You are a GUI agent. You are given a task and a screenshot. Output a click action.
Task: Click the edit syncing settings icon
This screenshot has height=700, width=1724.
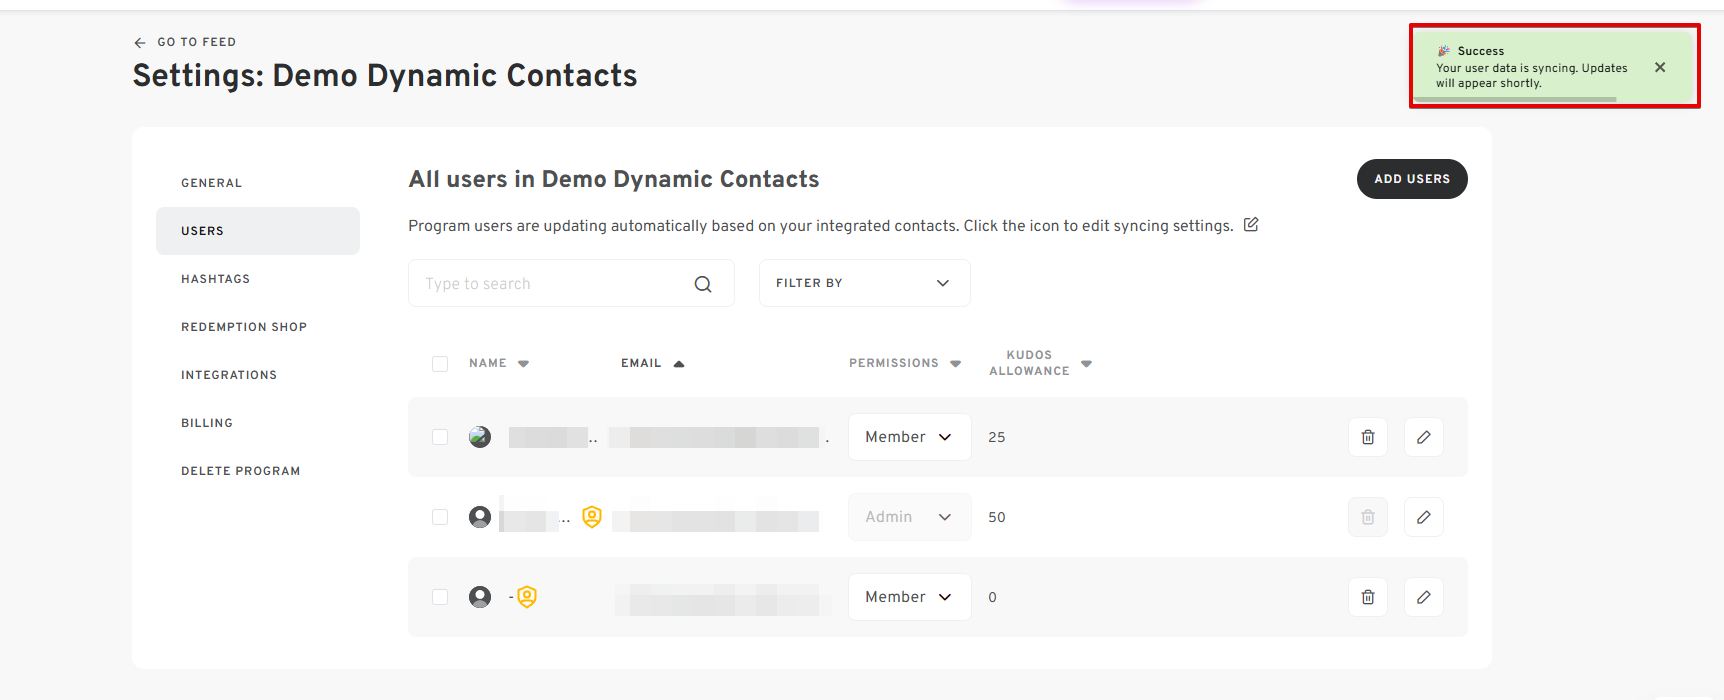coord(1251,225)
